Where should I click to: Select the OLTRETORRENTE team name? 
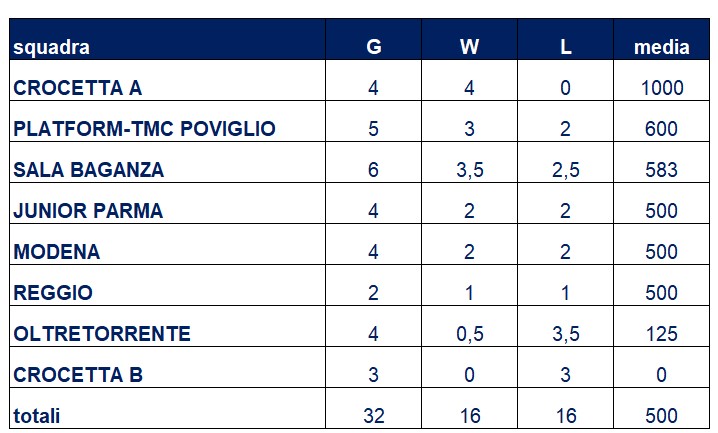point(102,334)
